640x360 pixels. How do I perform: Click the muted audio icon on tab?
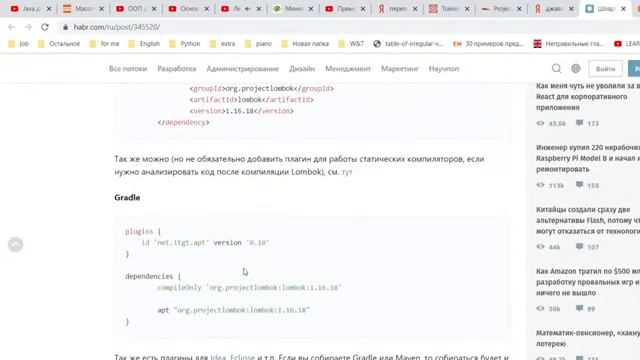(x=247, y=9)
